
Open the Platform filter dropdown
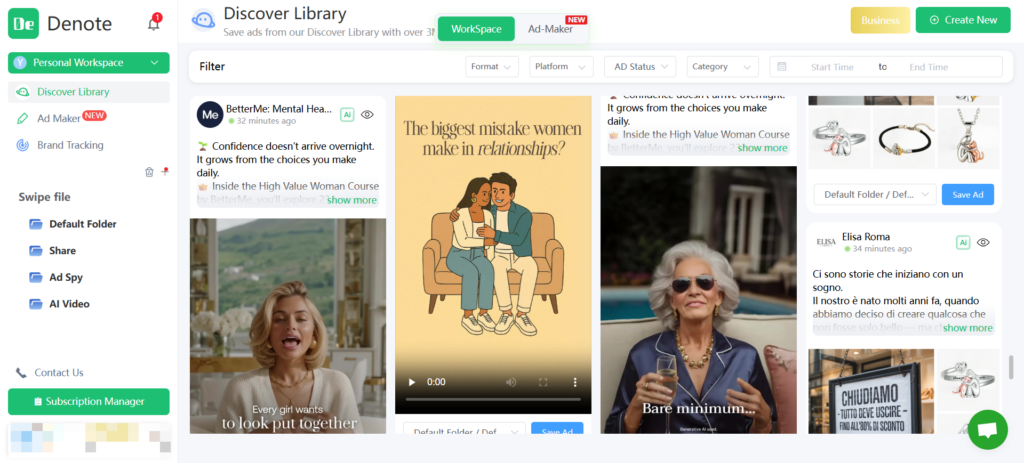(562, 67)
